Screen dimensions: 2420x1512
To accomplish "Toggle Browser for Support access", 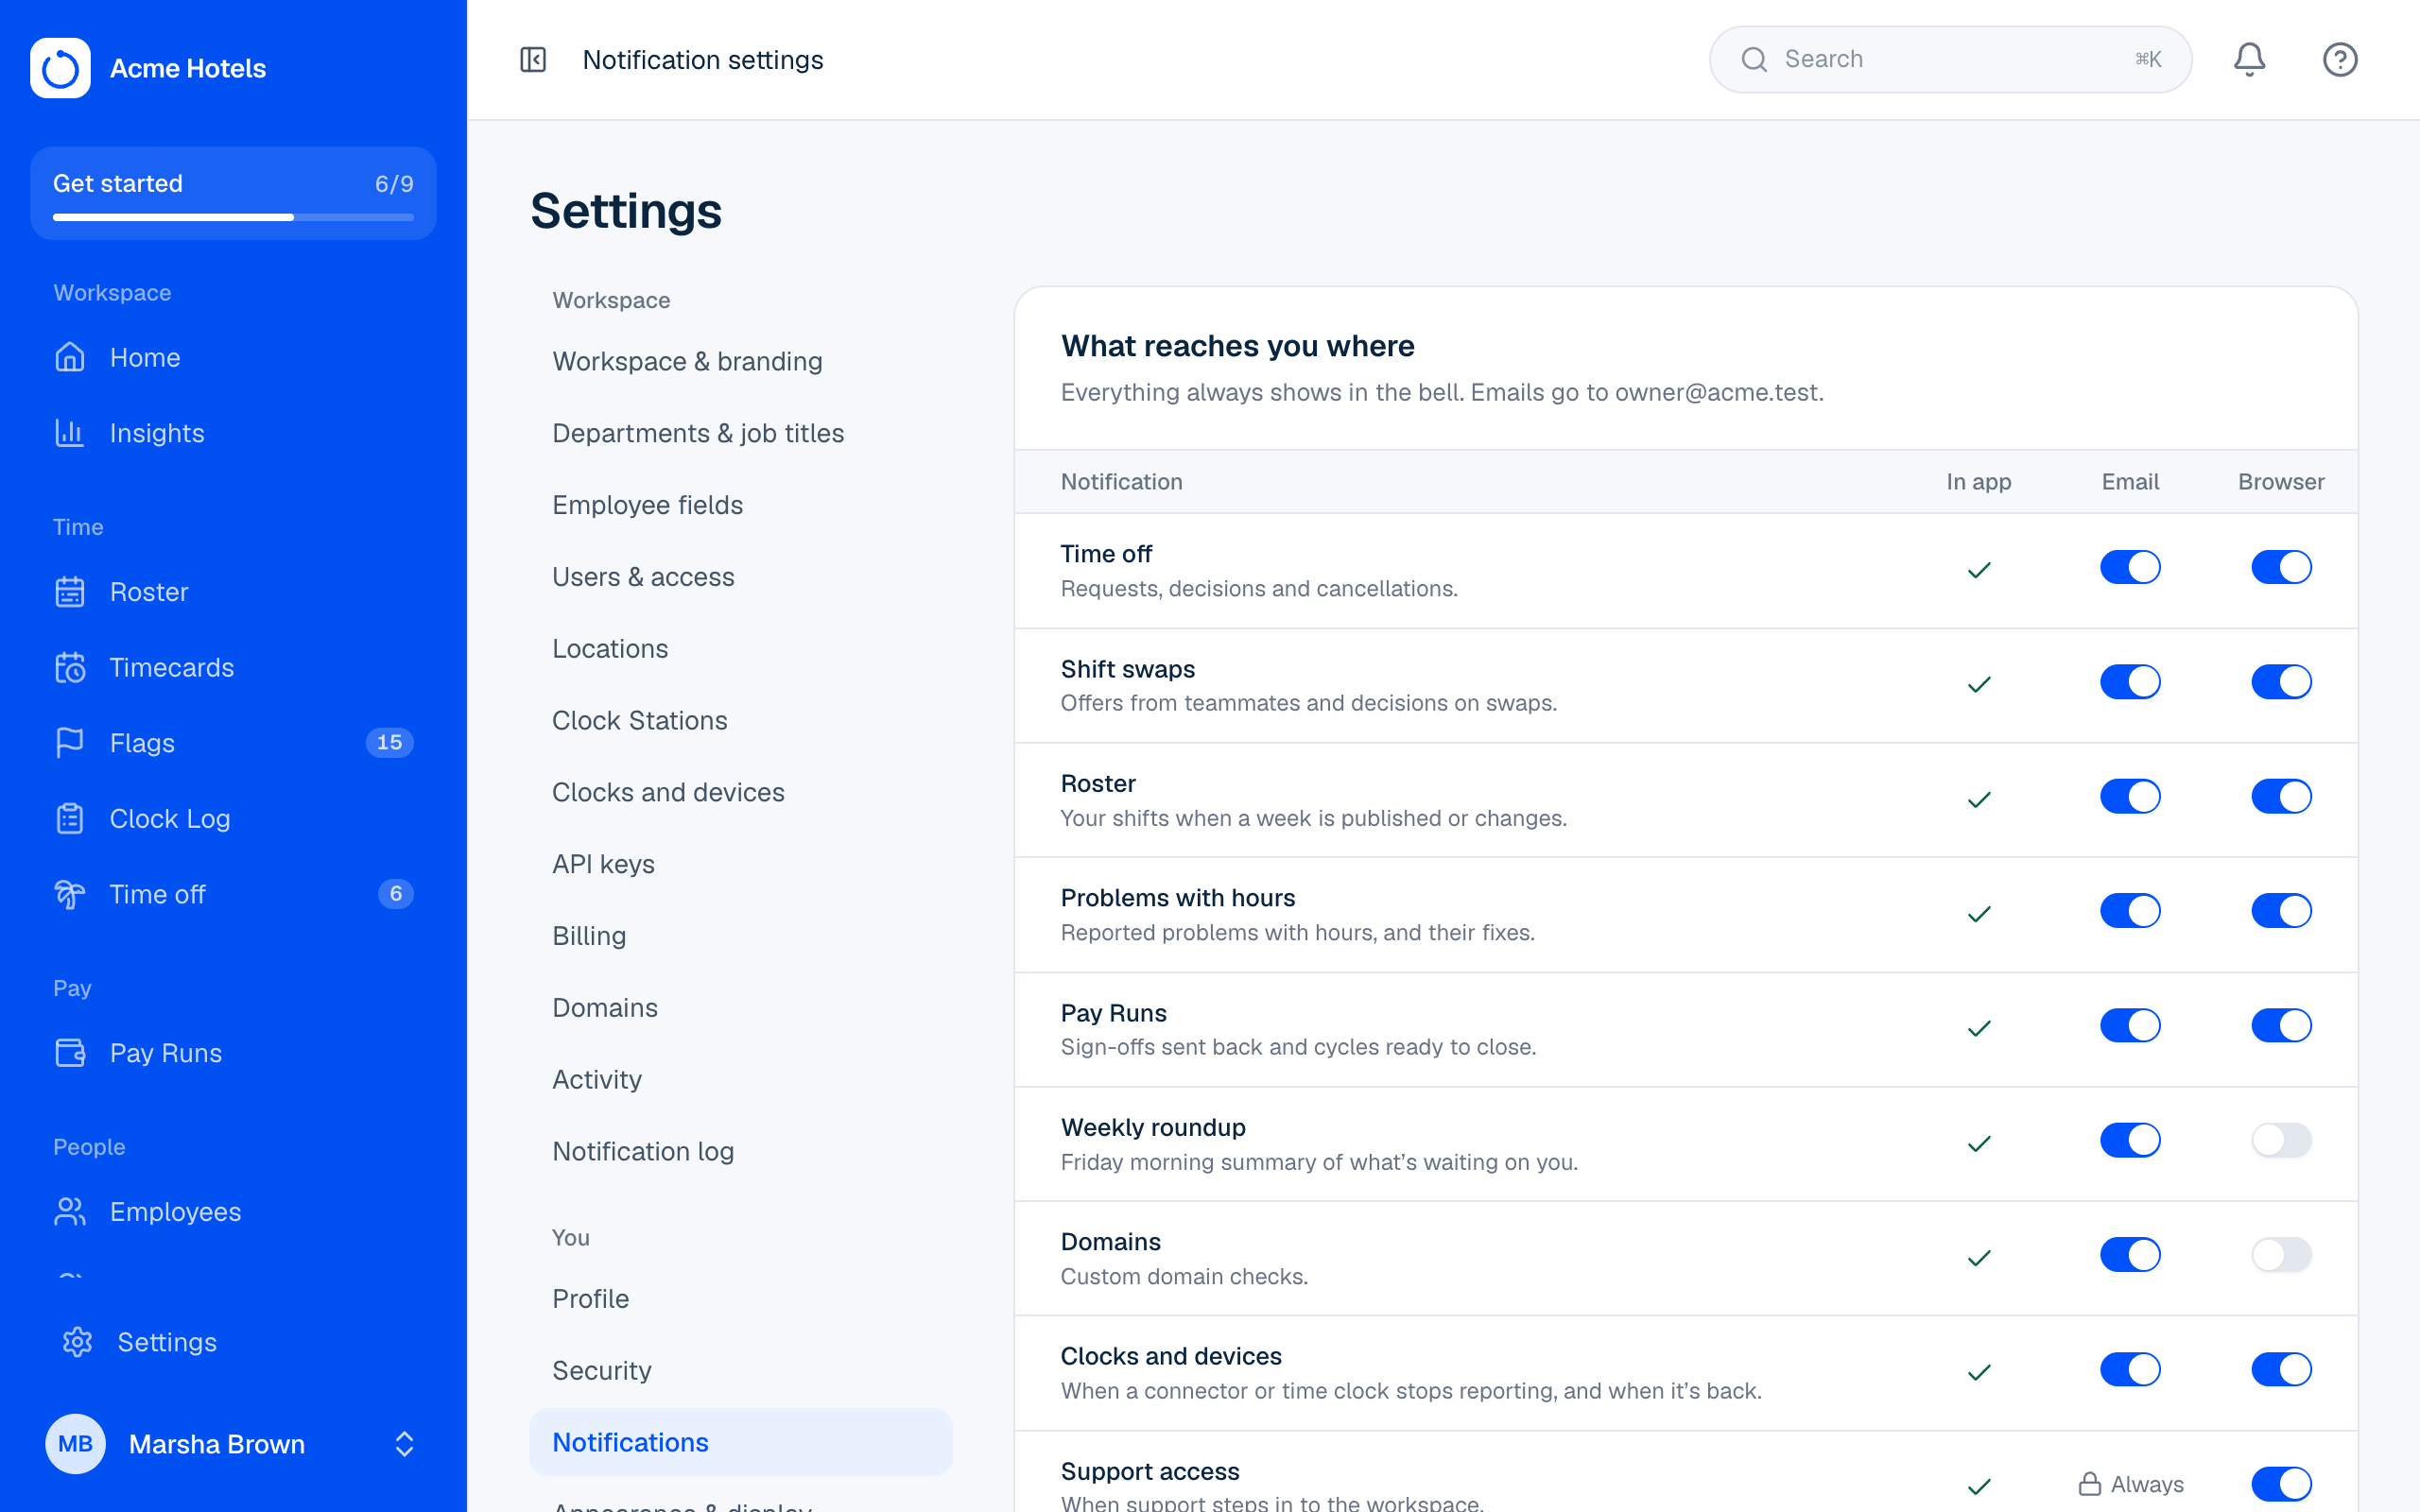I will pyautogui.click(x=2281, y=1484).
